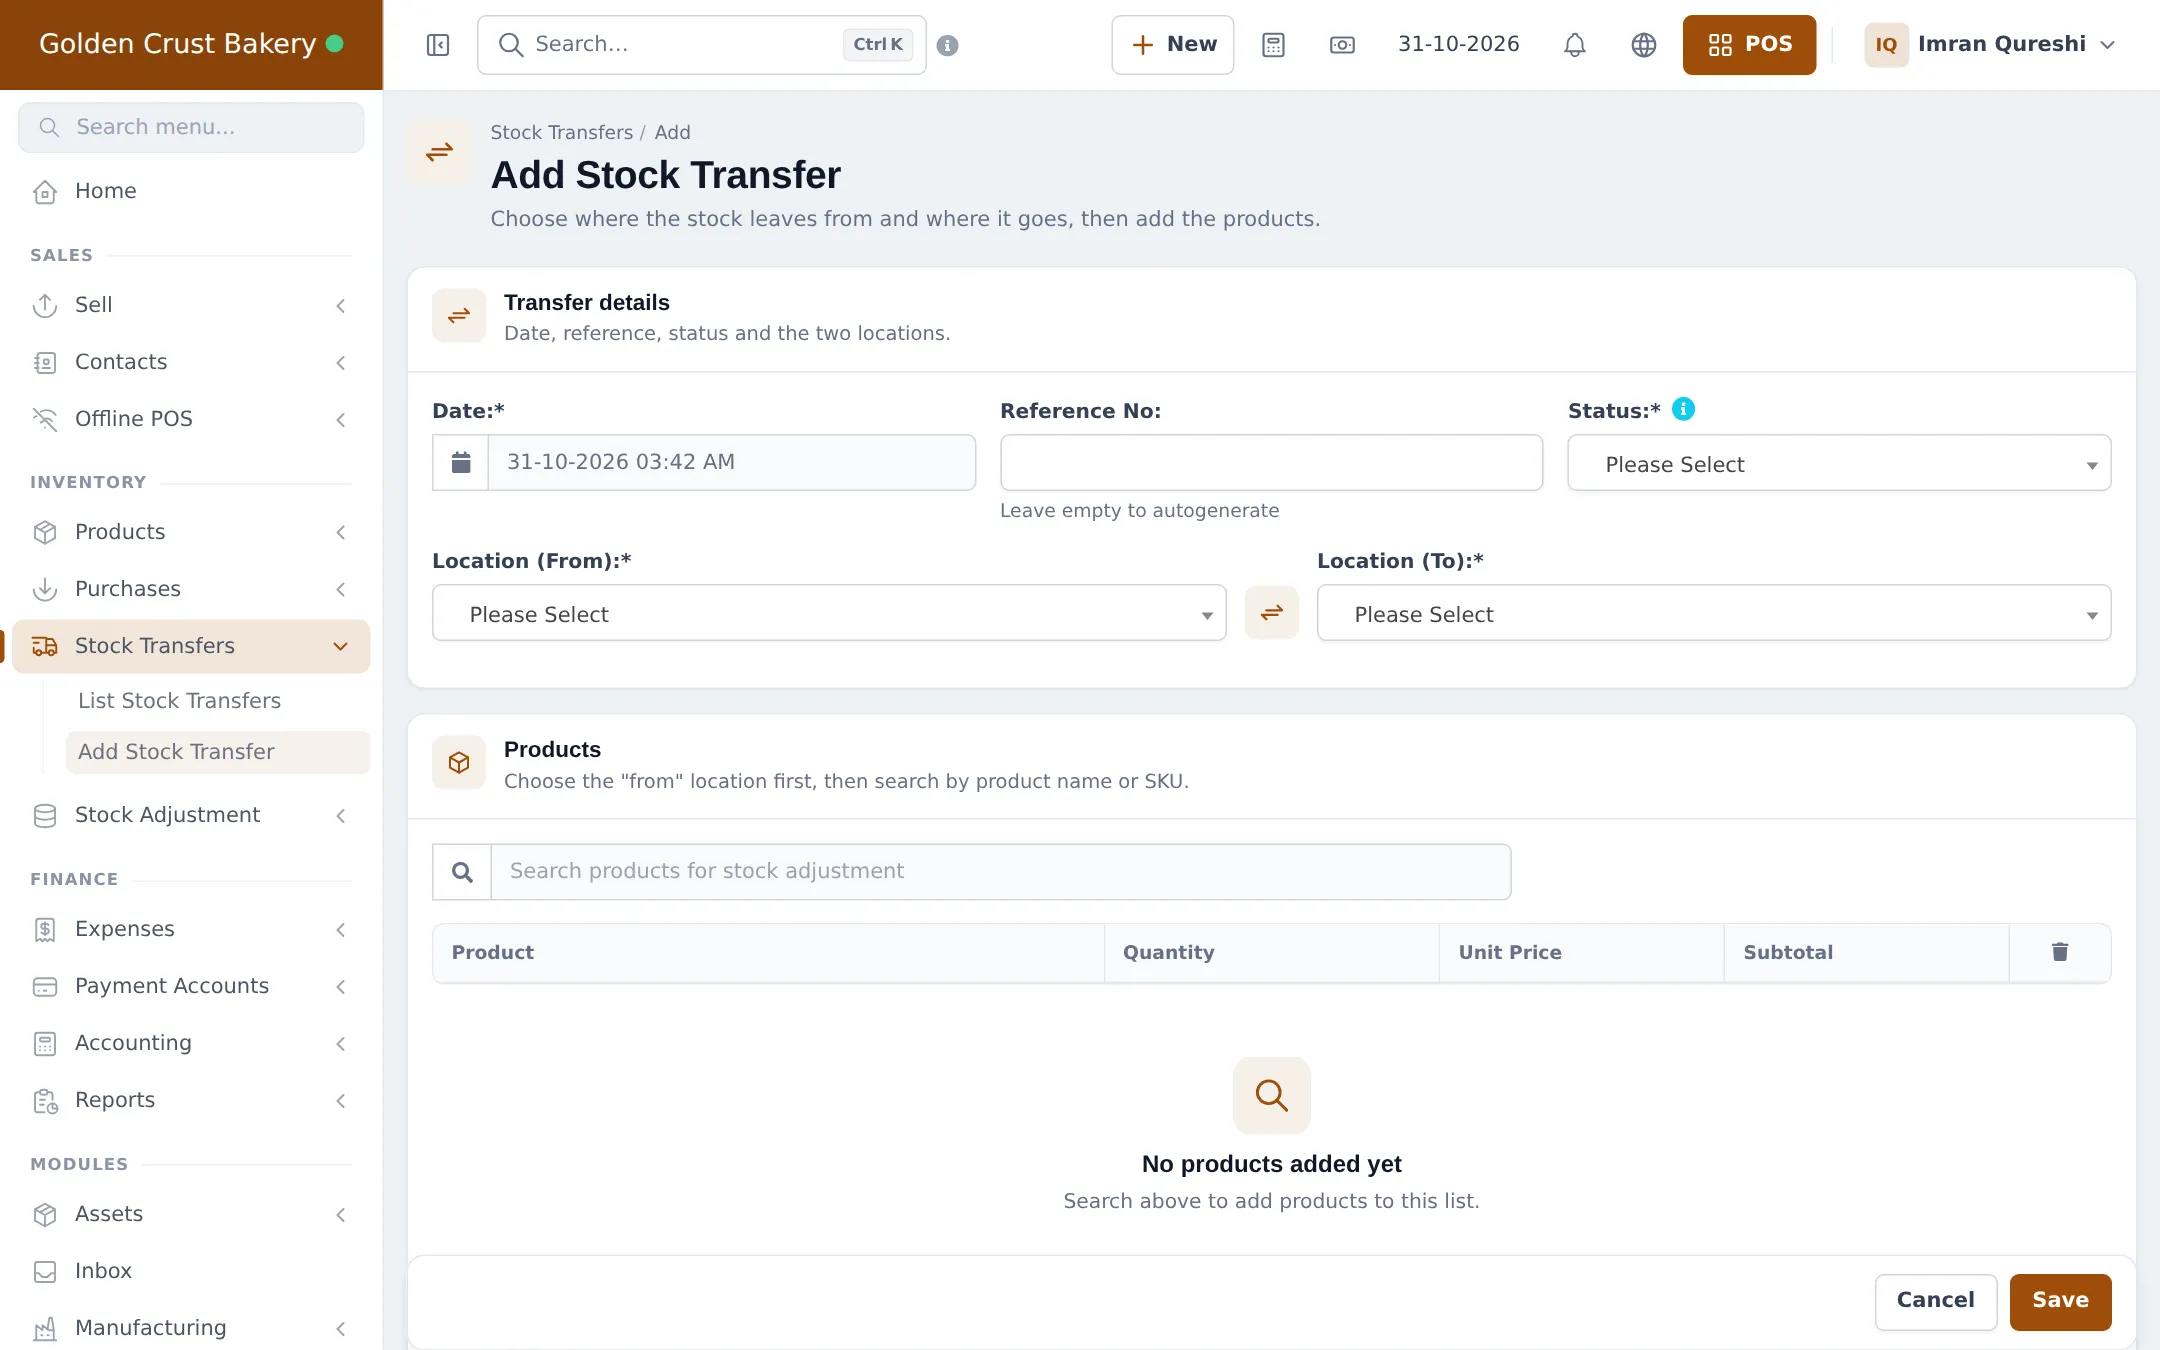This screenshot has height=1350, width=2160.
Task: Open the calculator icon in the top bar
Action: point(1273,45)
